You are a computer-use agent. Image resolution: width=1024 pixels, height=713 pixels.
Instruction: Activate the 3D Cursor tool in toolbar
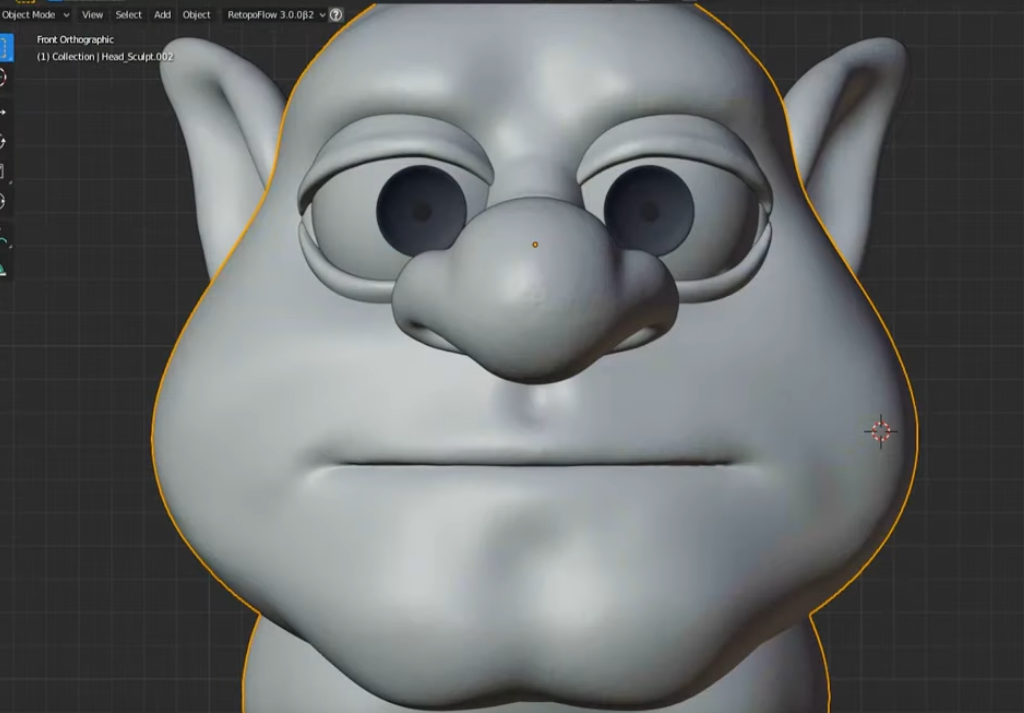click(x=3, y=78)
